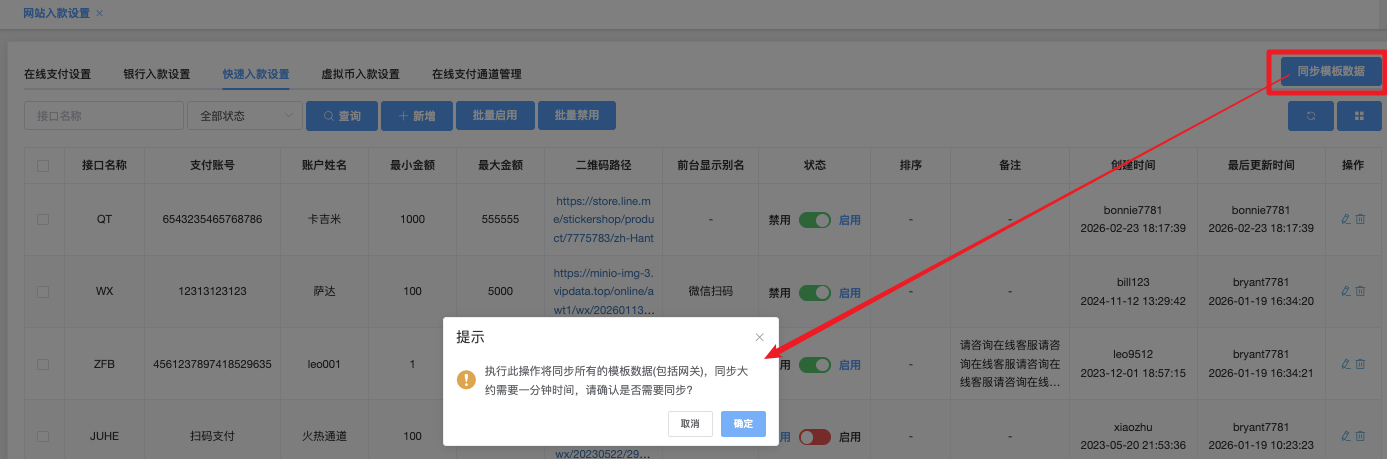Image resolution: width=1387 pixels, height=459 pixels.
Task: Open the 在线支付通道管理 tab
Action: click(x=476, y=74)
